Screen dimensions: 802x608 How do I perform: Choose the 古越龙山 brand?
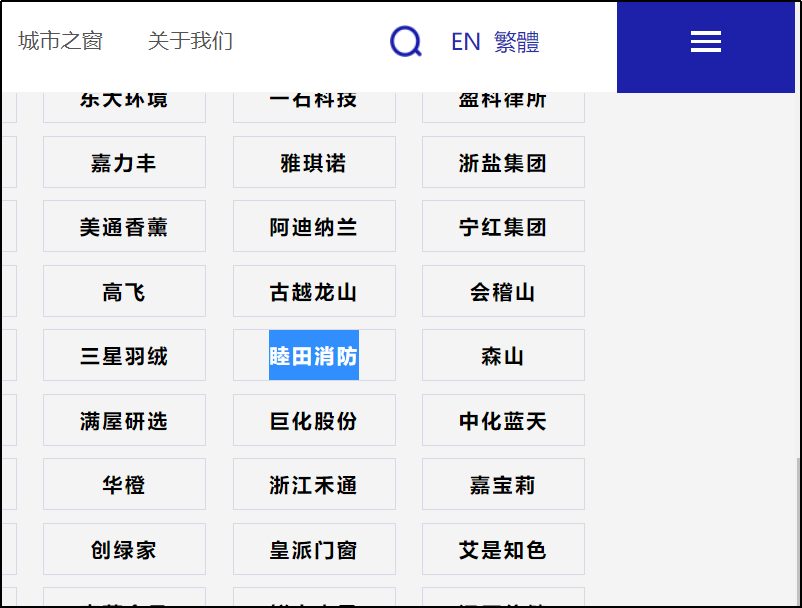pyautogui.click(x=314, y=291)
